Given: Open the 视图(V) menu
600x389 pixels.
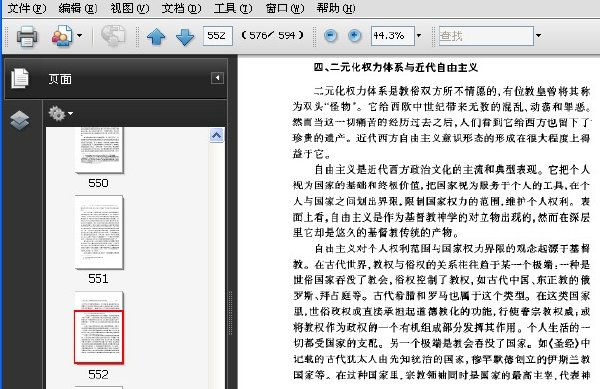Looking at the screenshot, I should (130, 8).
